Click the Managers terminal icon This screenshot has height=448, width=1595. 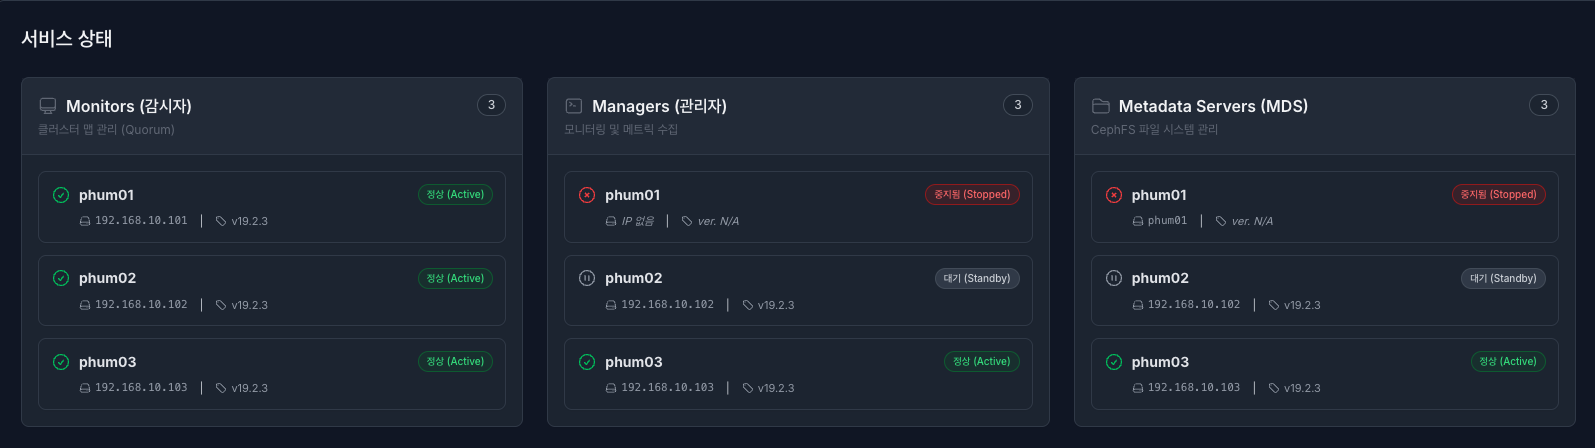(x=574, y=106)
